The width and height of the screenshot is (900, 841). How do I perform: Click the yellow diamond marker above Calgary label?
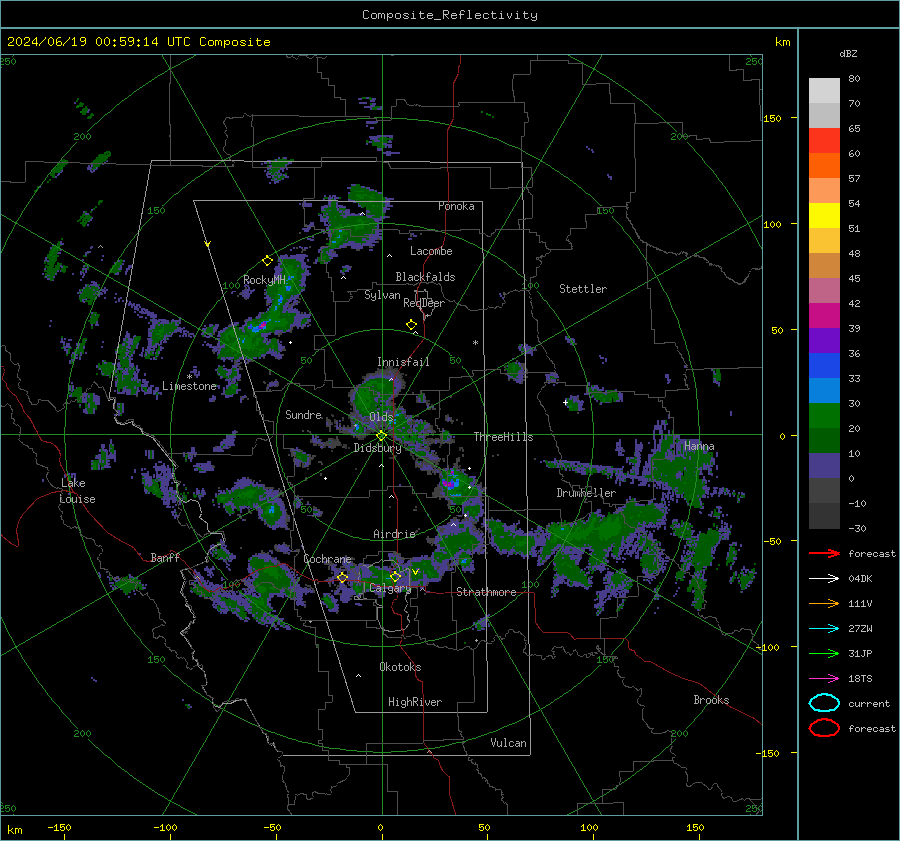tap(395, 576)
